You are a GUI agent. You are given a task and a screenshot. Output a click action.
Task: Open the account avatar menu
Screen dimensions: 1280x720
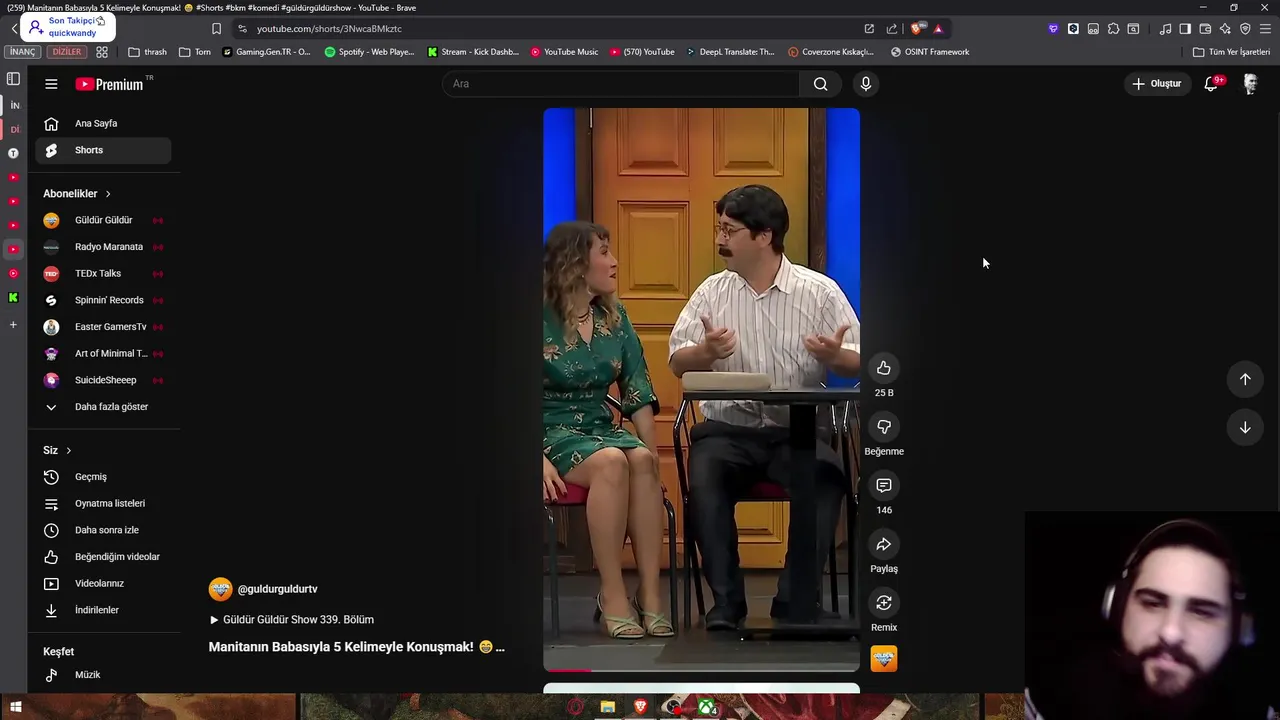tap(1250, 84)
